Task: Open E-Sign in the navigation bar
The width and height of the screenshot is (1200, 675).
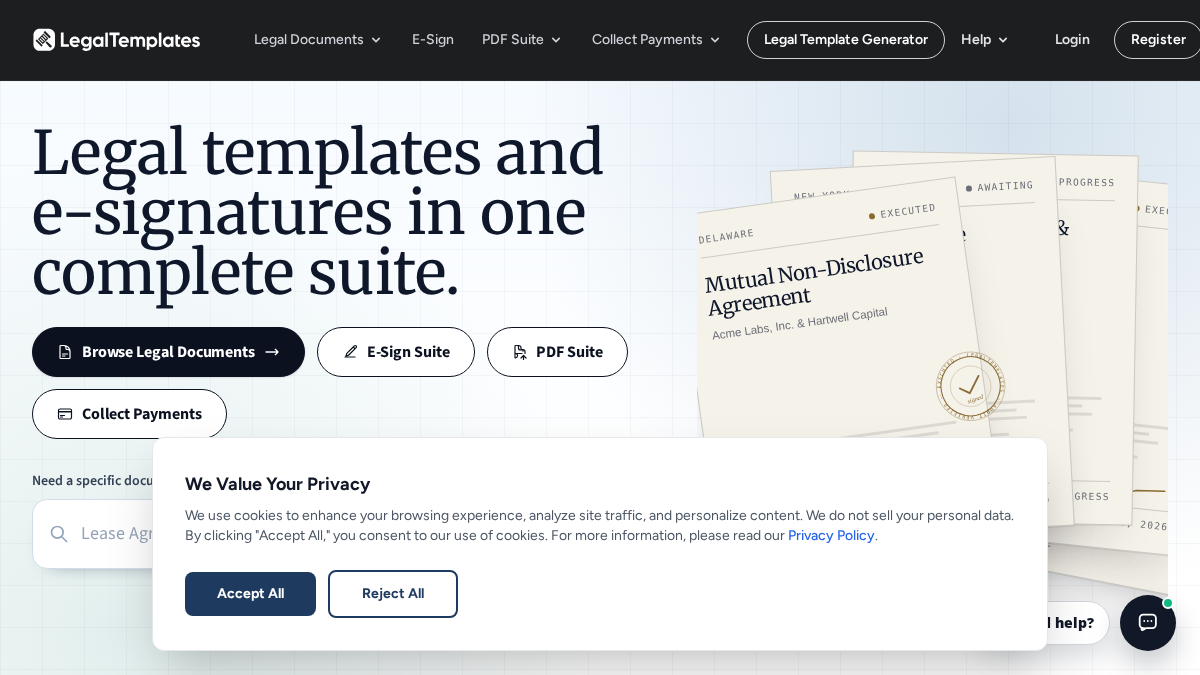Action: [x=433, y=40]
